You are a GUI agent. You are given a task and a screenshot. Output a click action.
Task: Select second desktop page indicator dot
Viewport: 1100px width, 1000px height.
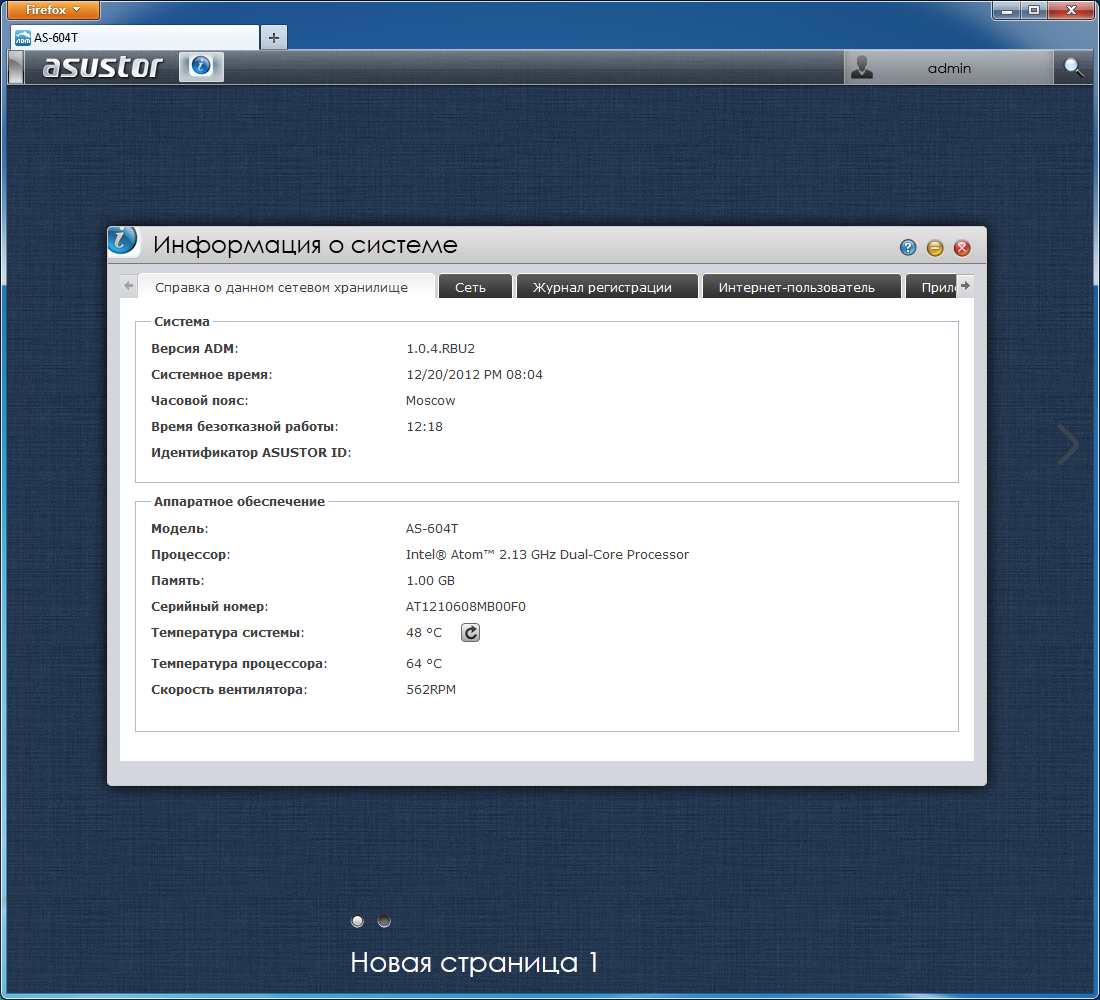pos(384,921)
